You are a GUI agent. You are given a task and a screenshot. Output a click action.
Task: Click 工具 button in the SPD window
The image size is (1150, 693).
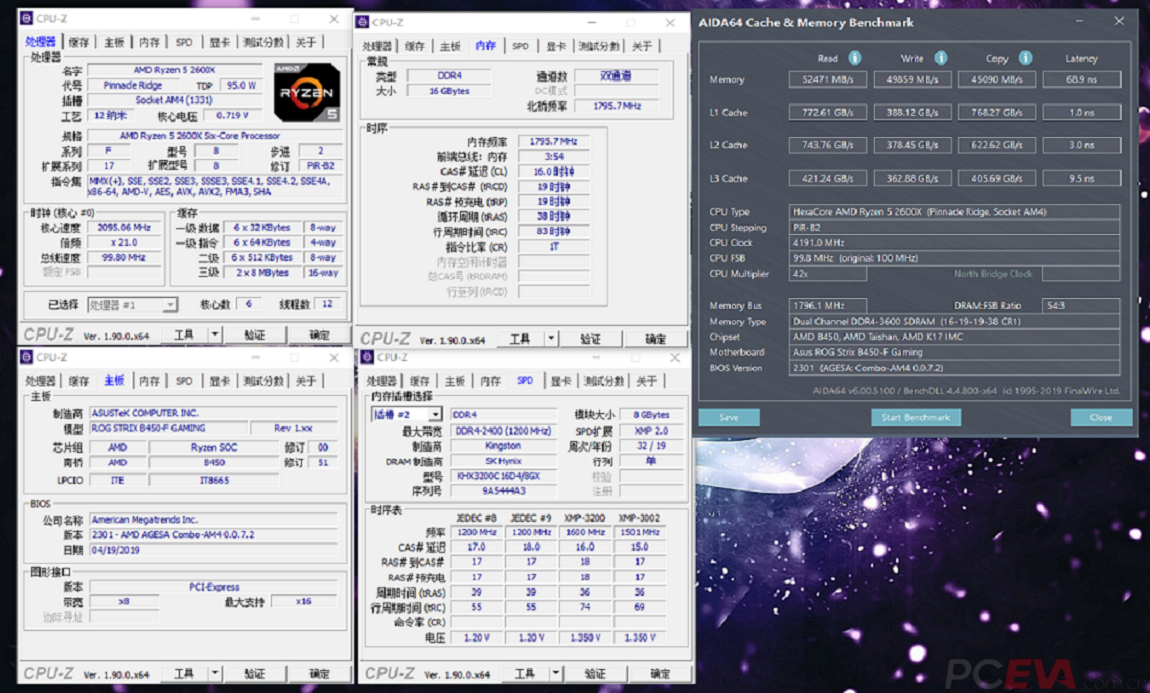pyautogui.click(x=524, y=673)
